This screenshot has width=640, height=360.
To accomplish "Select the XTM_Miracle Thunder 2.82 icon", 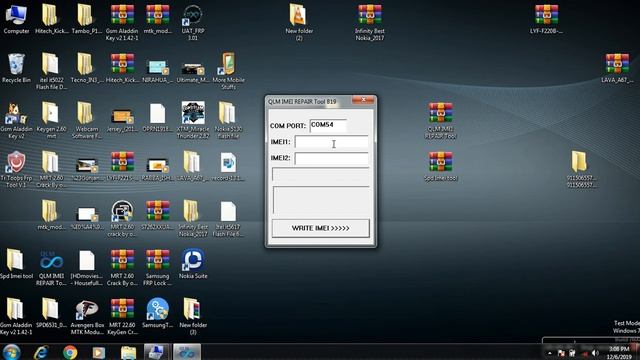I will 193,120.
